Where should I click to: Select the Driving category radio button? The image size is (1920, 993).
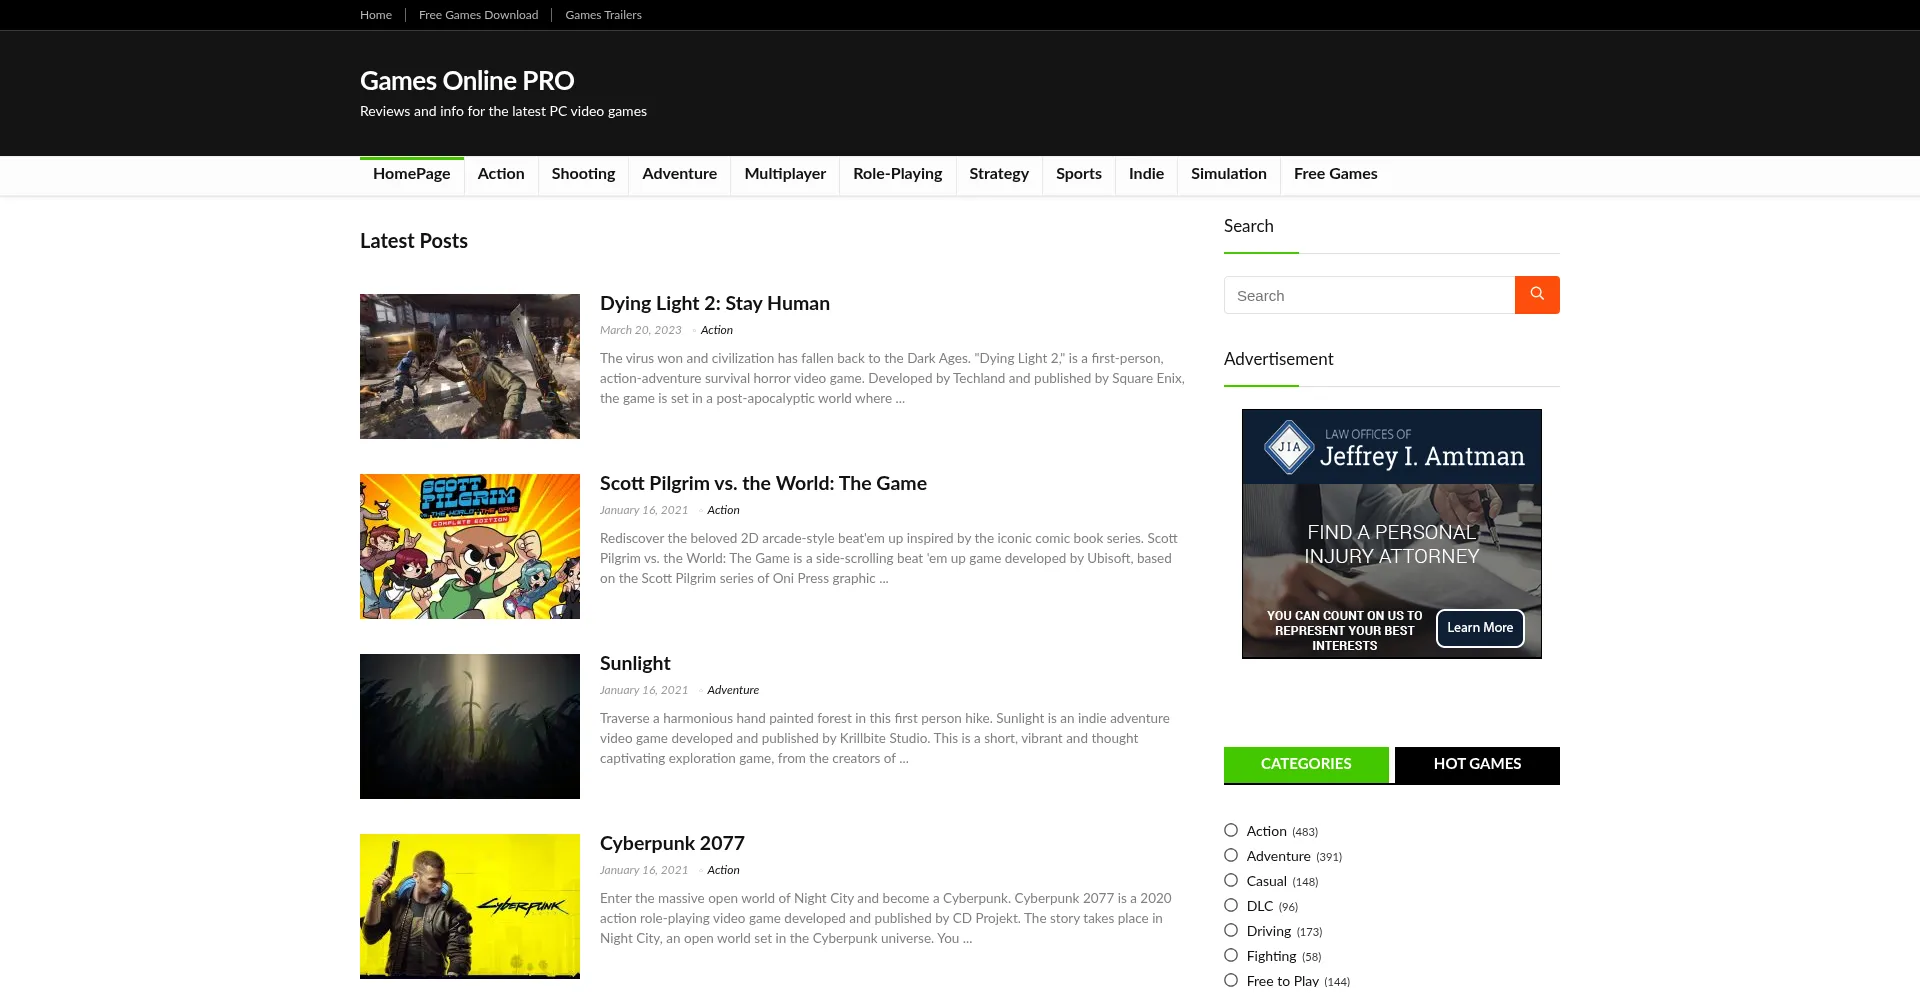[1230, 930]
